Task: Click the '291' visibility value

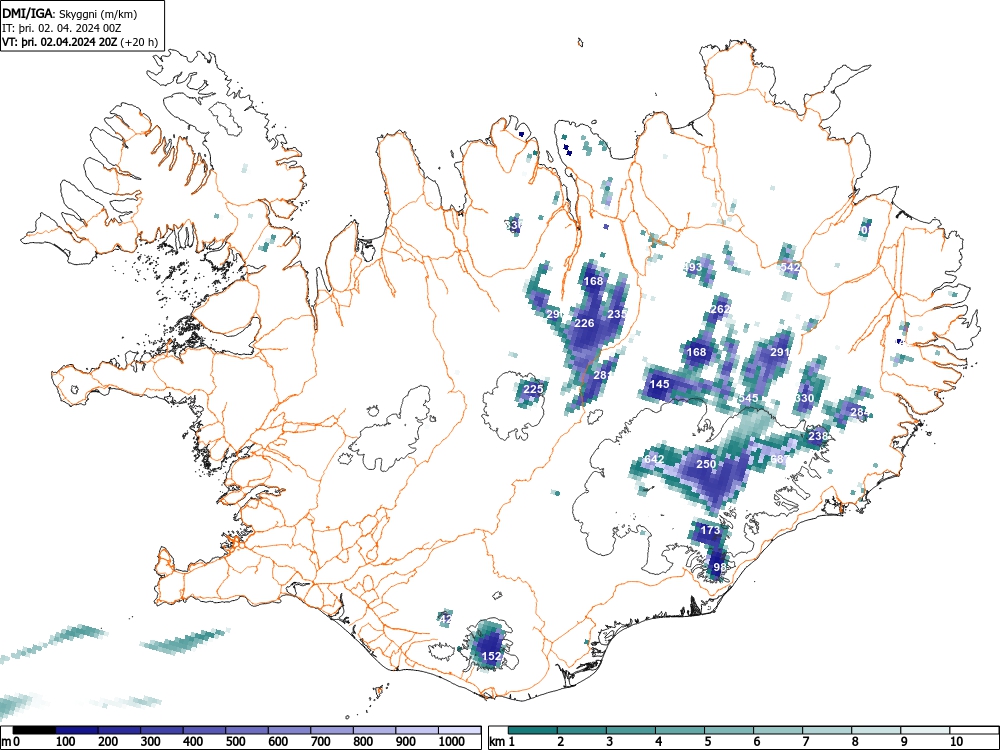Action: (x=780, y=352)
